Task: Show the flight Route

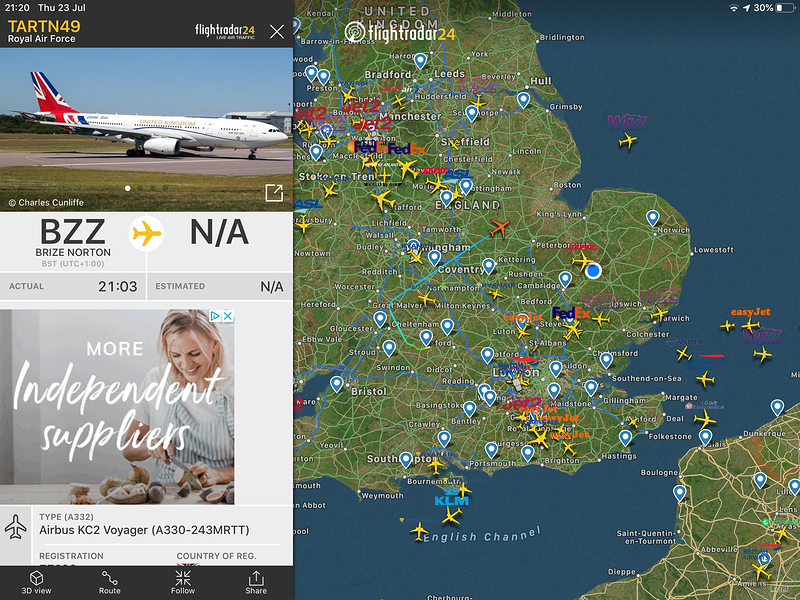Action: pos(109,582)
